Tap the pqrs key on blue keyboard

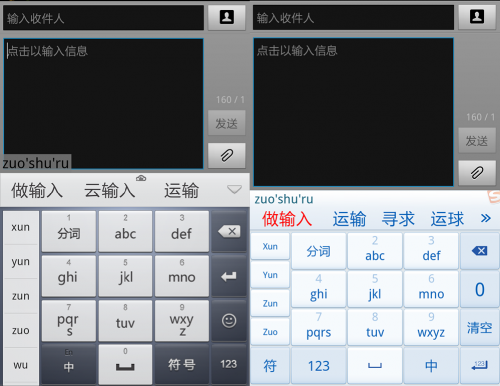[319, 327]
